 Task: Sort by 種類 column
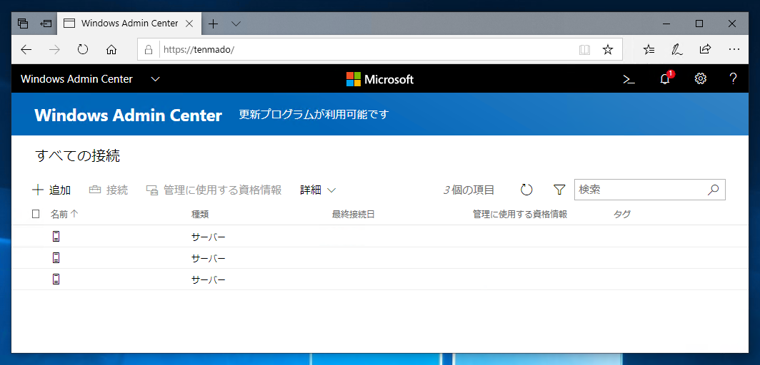(200, 214)
